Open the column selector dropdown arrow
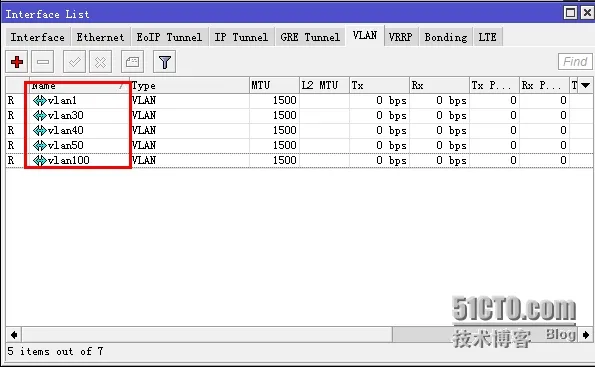This screenshot has height=367, width=595. pyautogui.click(x=586, y=85)
